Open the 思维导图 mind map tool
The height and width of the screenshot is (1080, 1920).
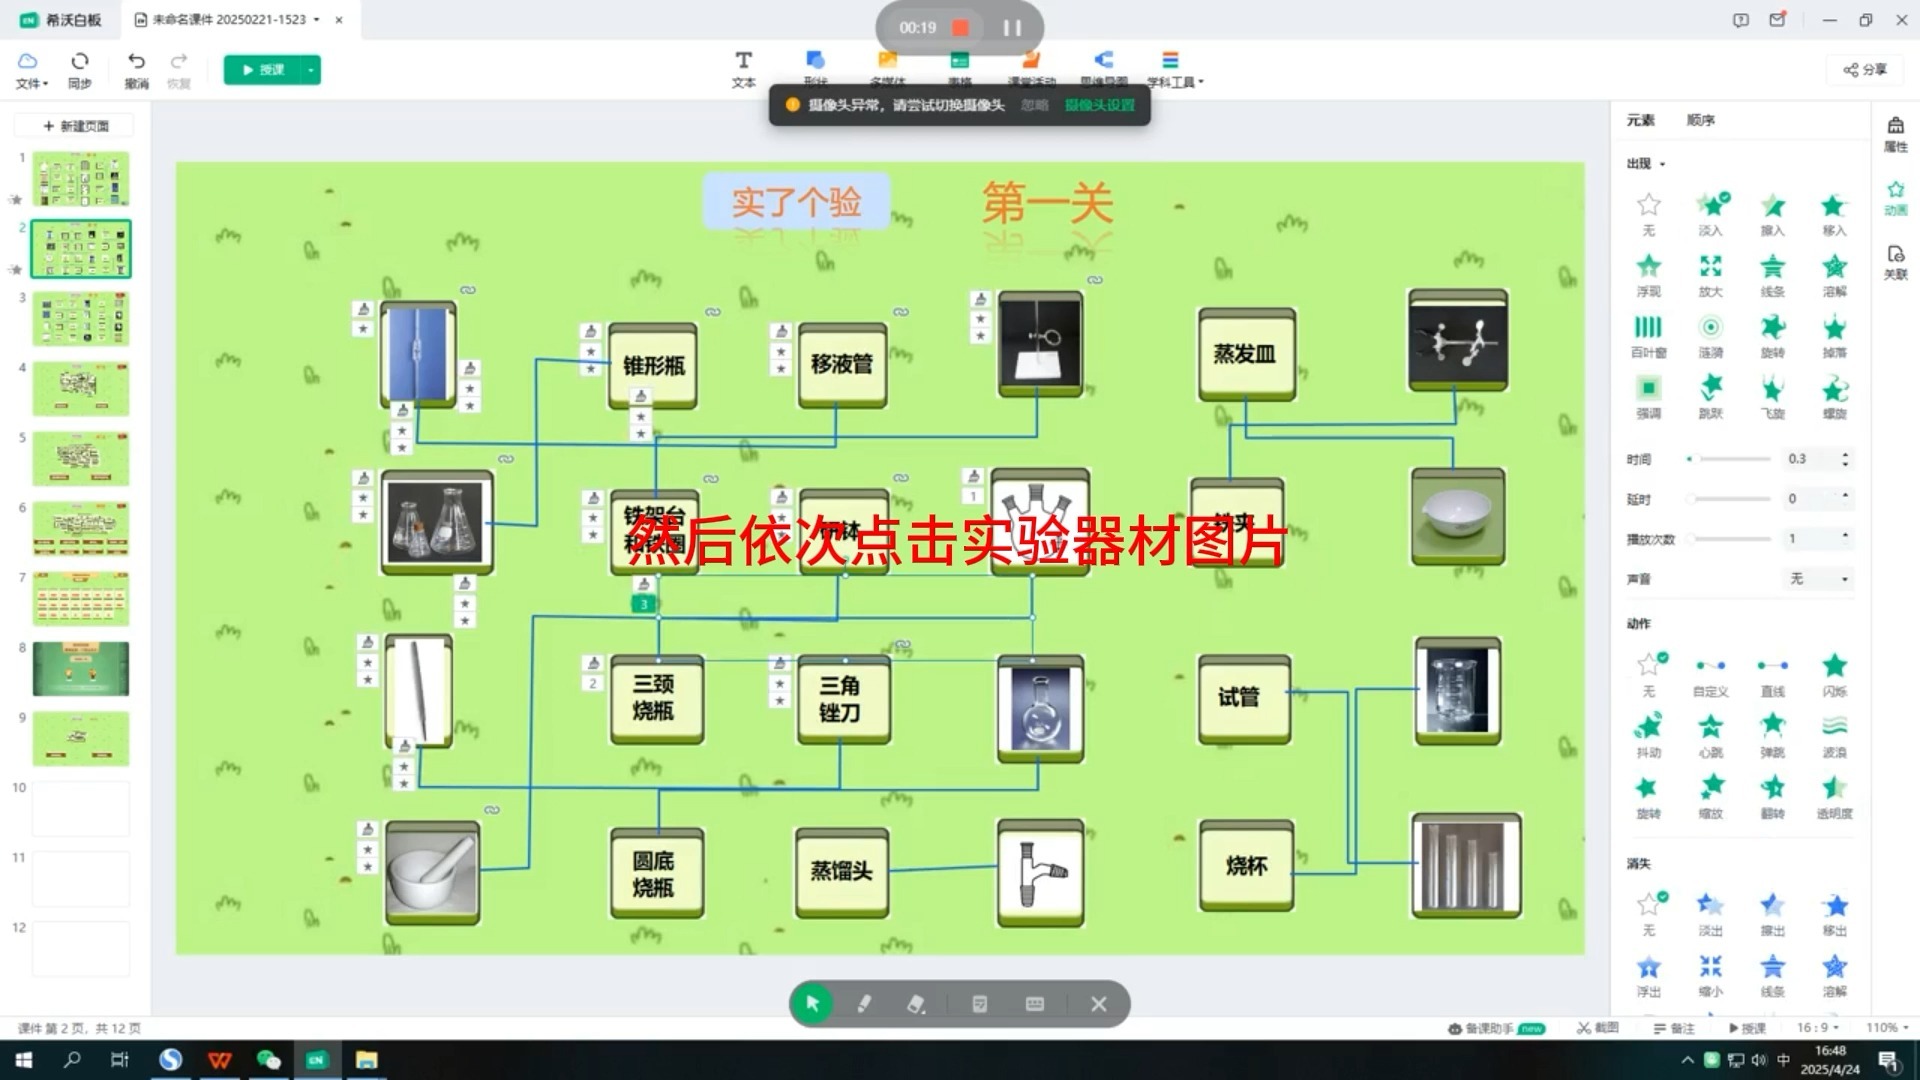pyautogui.click(x=1103, y=69)
